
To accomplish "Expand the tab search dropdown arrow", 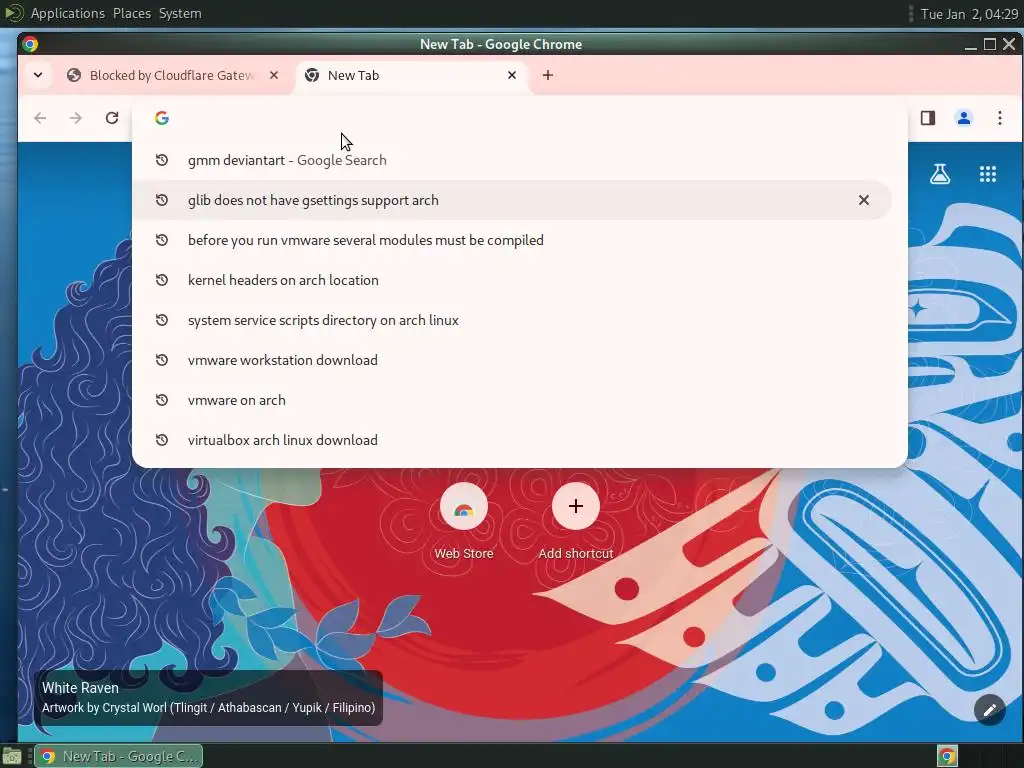I will click(38, 75).
